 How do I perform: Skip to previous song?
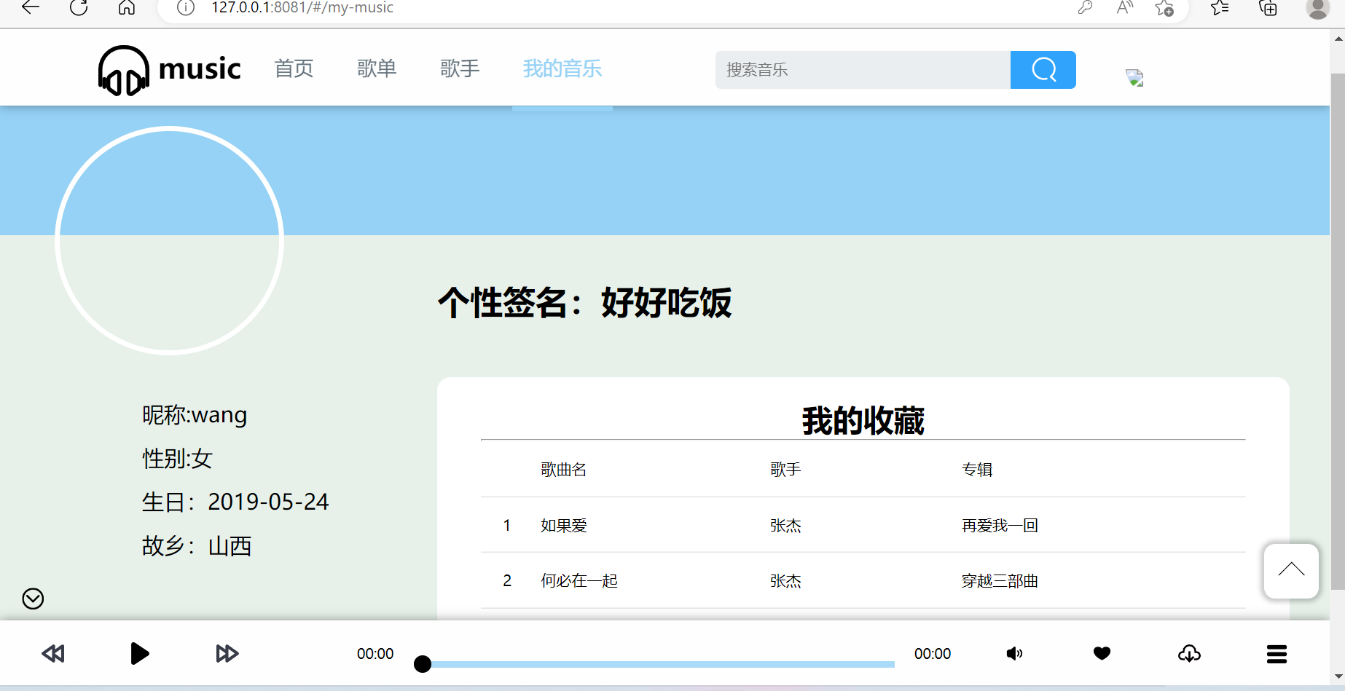pyautogui.click(x=53, y=654)
